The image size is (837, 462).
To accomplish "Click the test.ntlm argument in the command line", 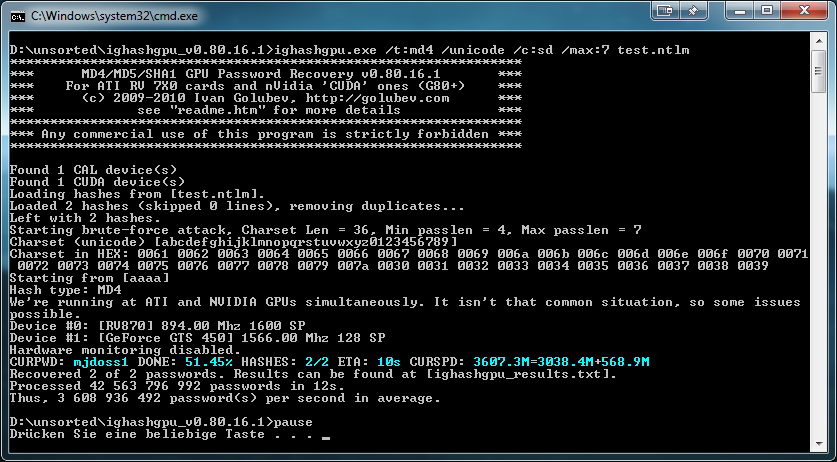I will (653, 50).
